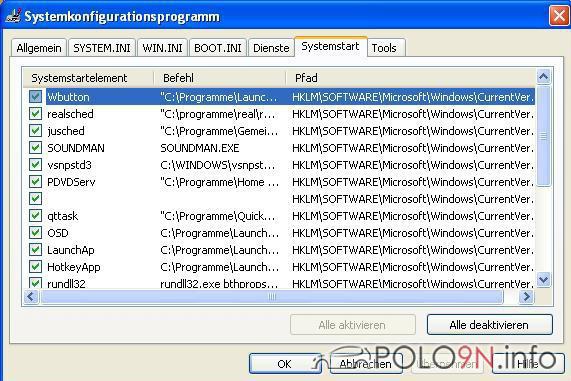Select the vsnpstd3 entry name
571x381 pixels.
[x=69, y=165]
